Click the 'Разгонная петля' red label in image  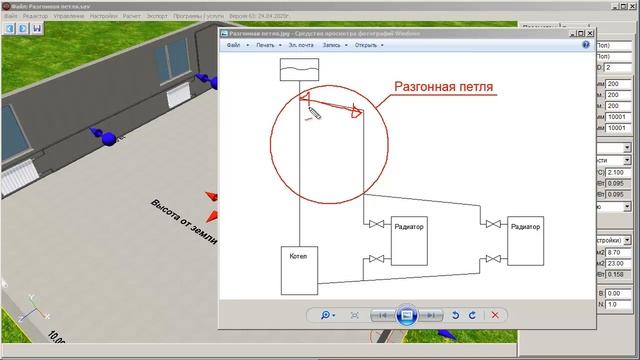pos(443,87)
